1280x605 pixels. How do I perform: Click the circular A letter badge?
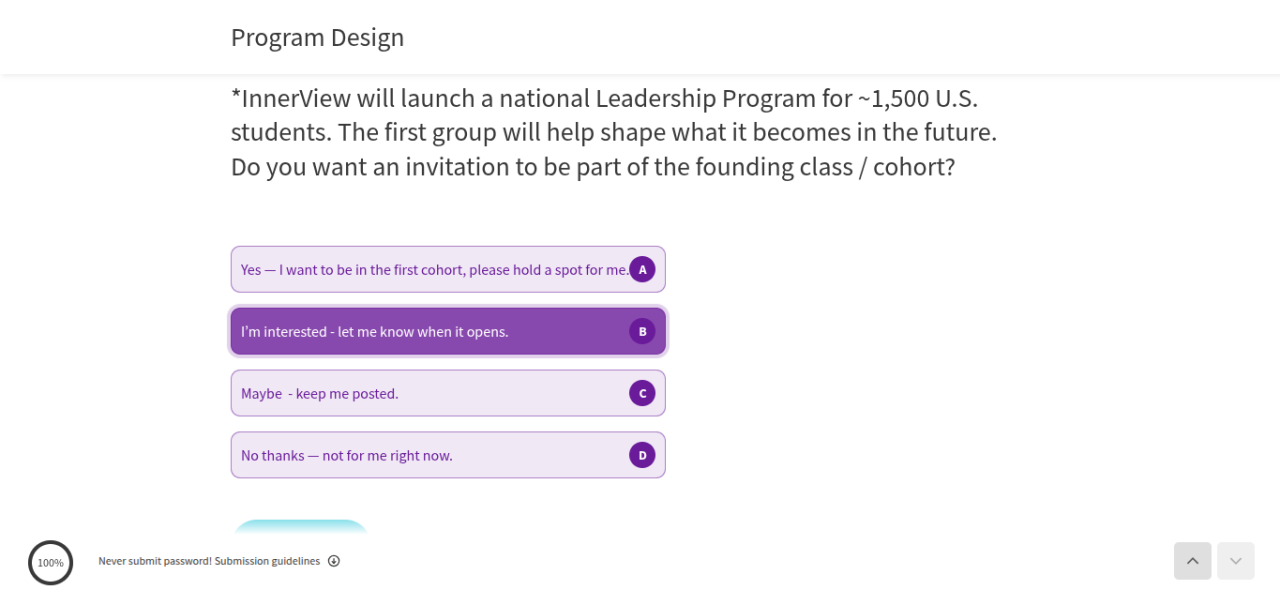tap(642, 269)
